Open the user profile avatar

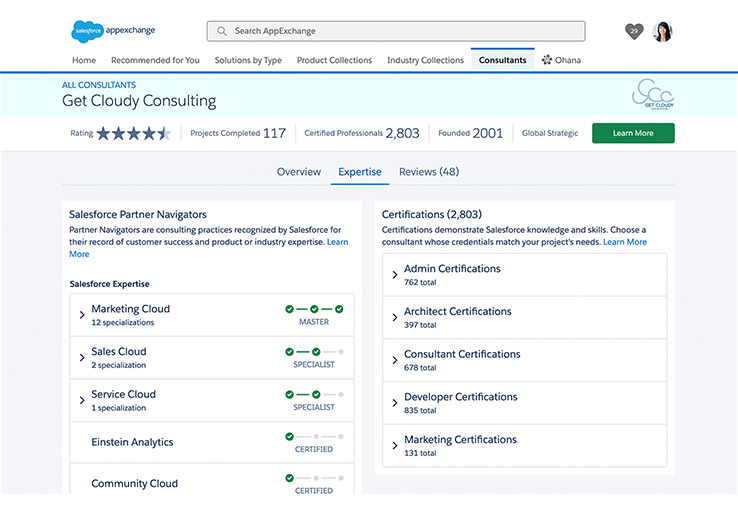tap(662, 32)
